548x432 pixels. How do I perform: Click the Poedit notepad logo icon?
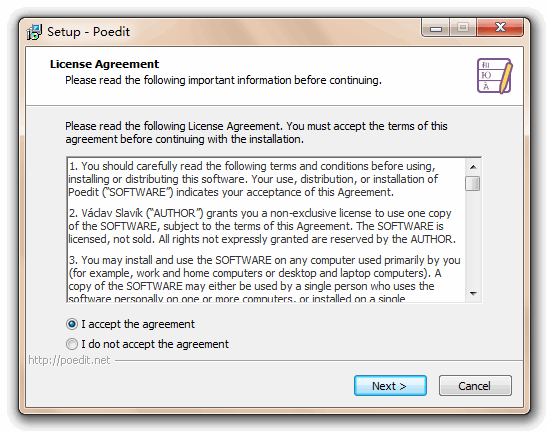coord(495,75)
